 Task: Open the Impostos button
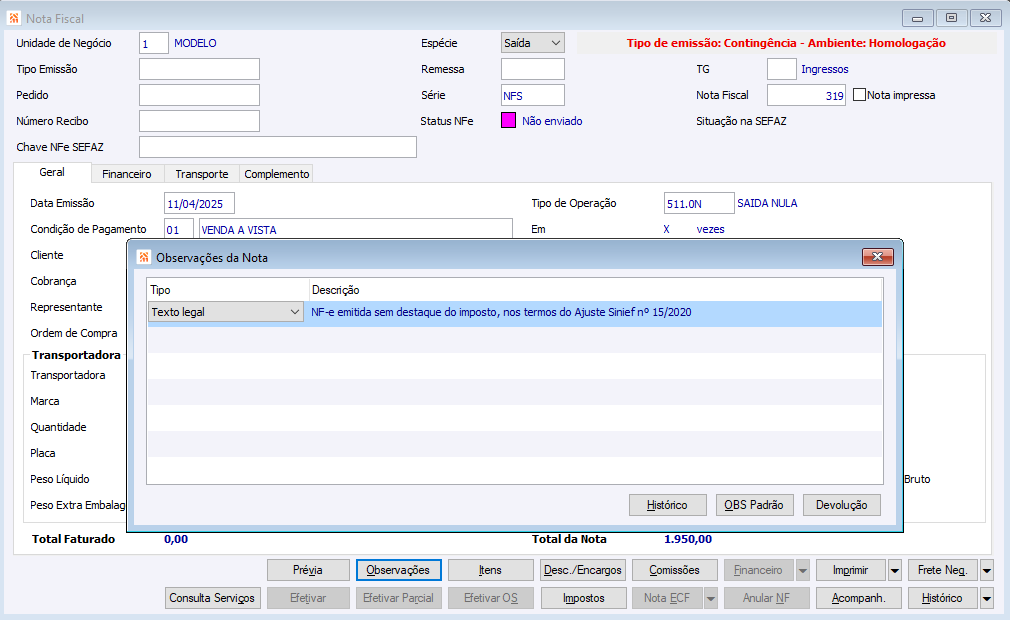584,598
